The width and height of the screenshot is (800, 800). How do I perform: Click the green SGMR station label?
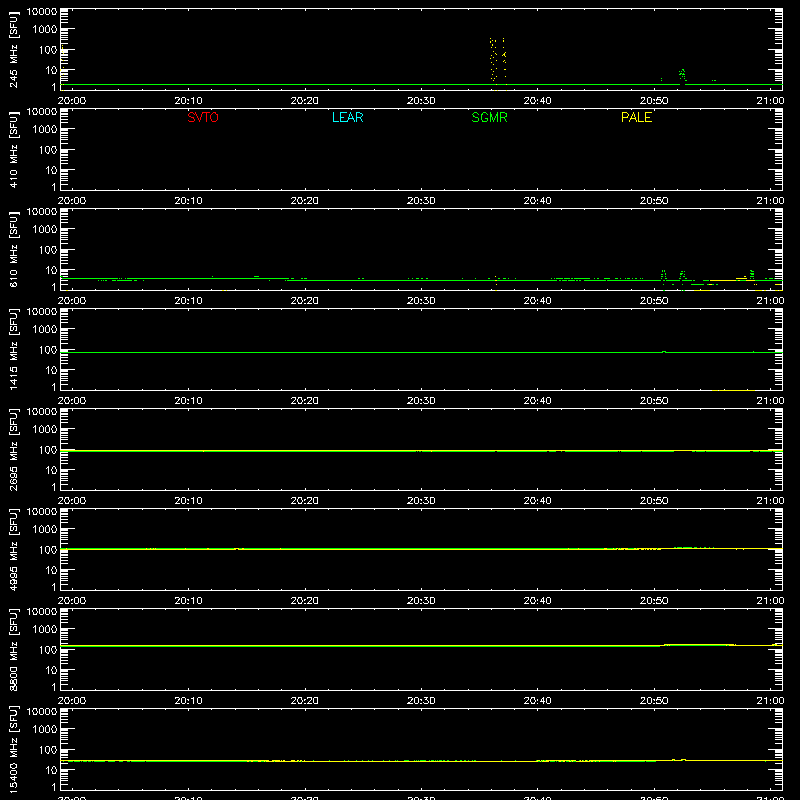(x=489, y=117)
